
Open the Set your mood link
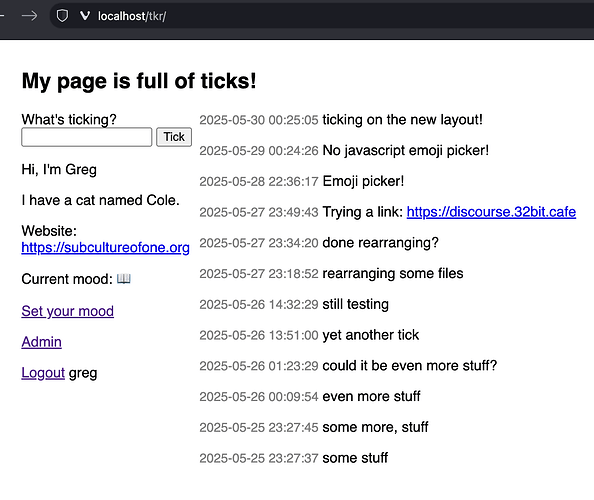pos(67,311)
